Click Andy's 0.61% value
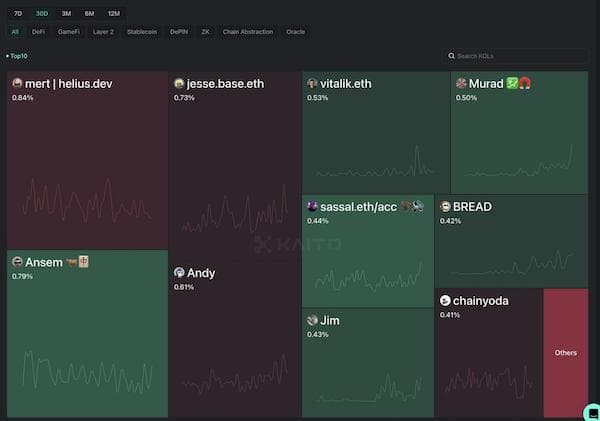 coord(184,287)
